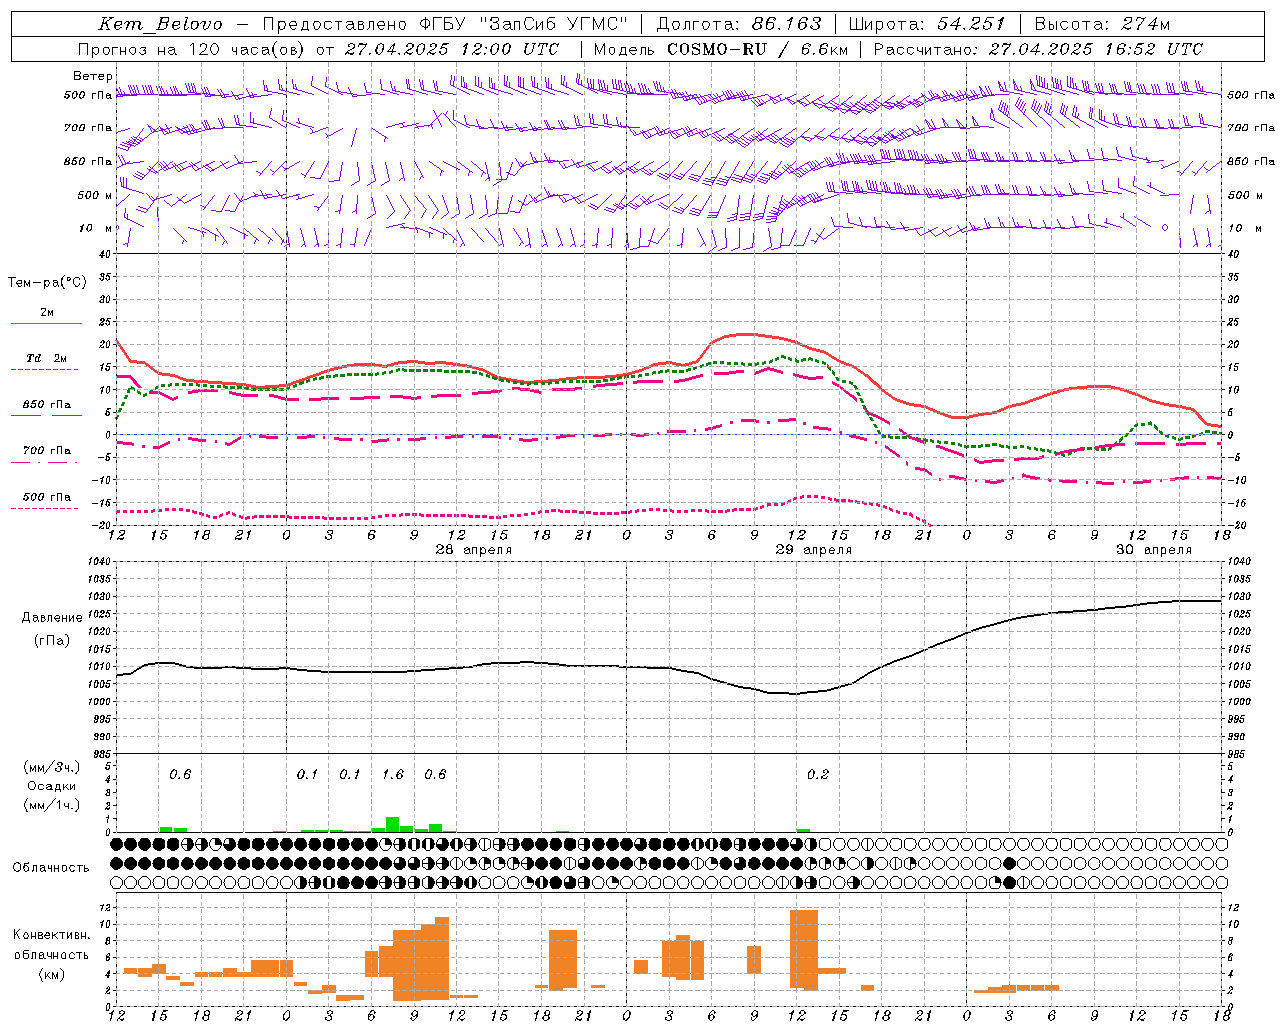Click the Модель COSMO-RU / 6.6км label

click(x=721, y=49)
